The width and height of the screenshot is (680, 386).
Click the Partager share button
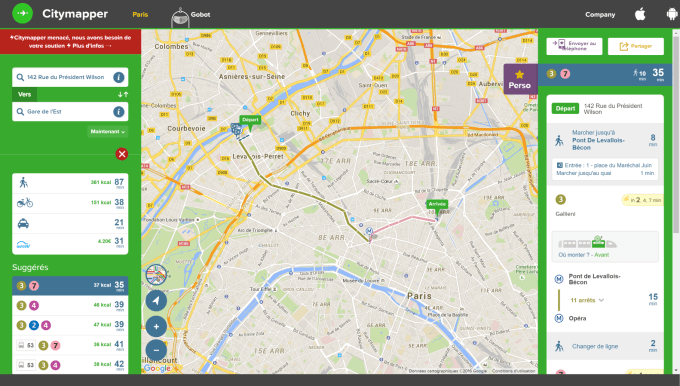(636, 46)
